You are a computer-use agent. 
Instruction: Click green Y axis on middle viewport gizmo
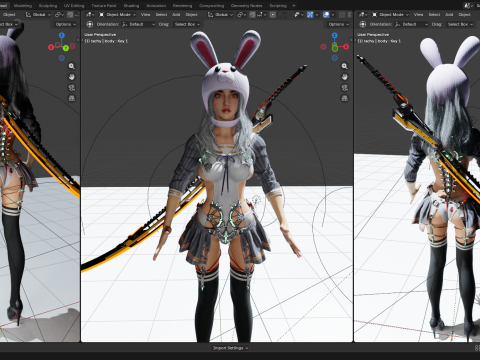click(335, 48)
